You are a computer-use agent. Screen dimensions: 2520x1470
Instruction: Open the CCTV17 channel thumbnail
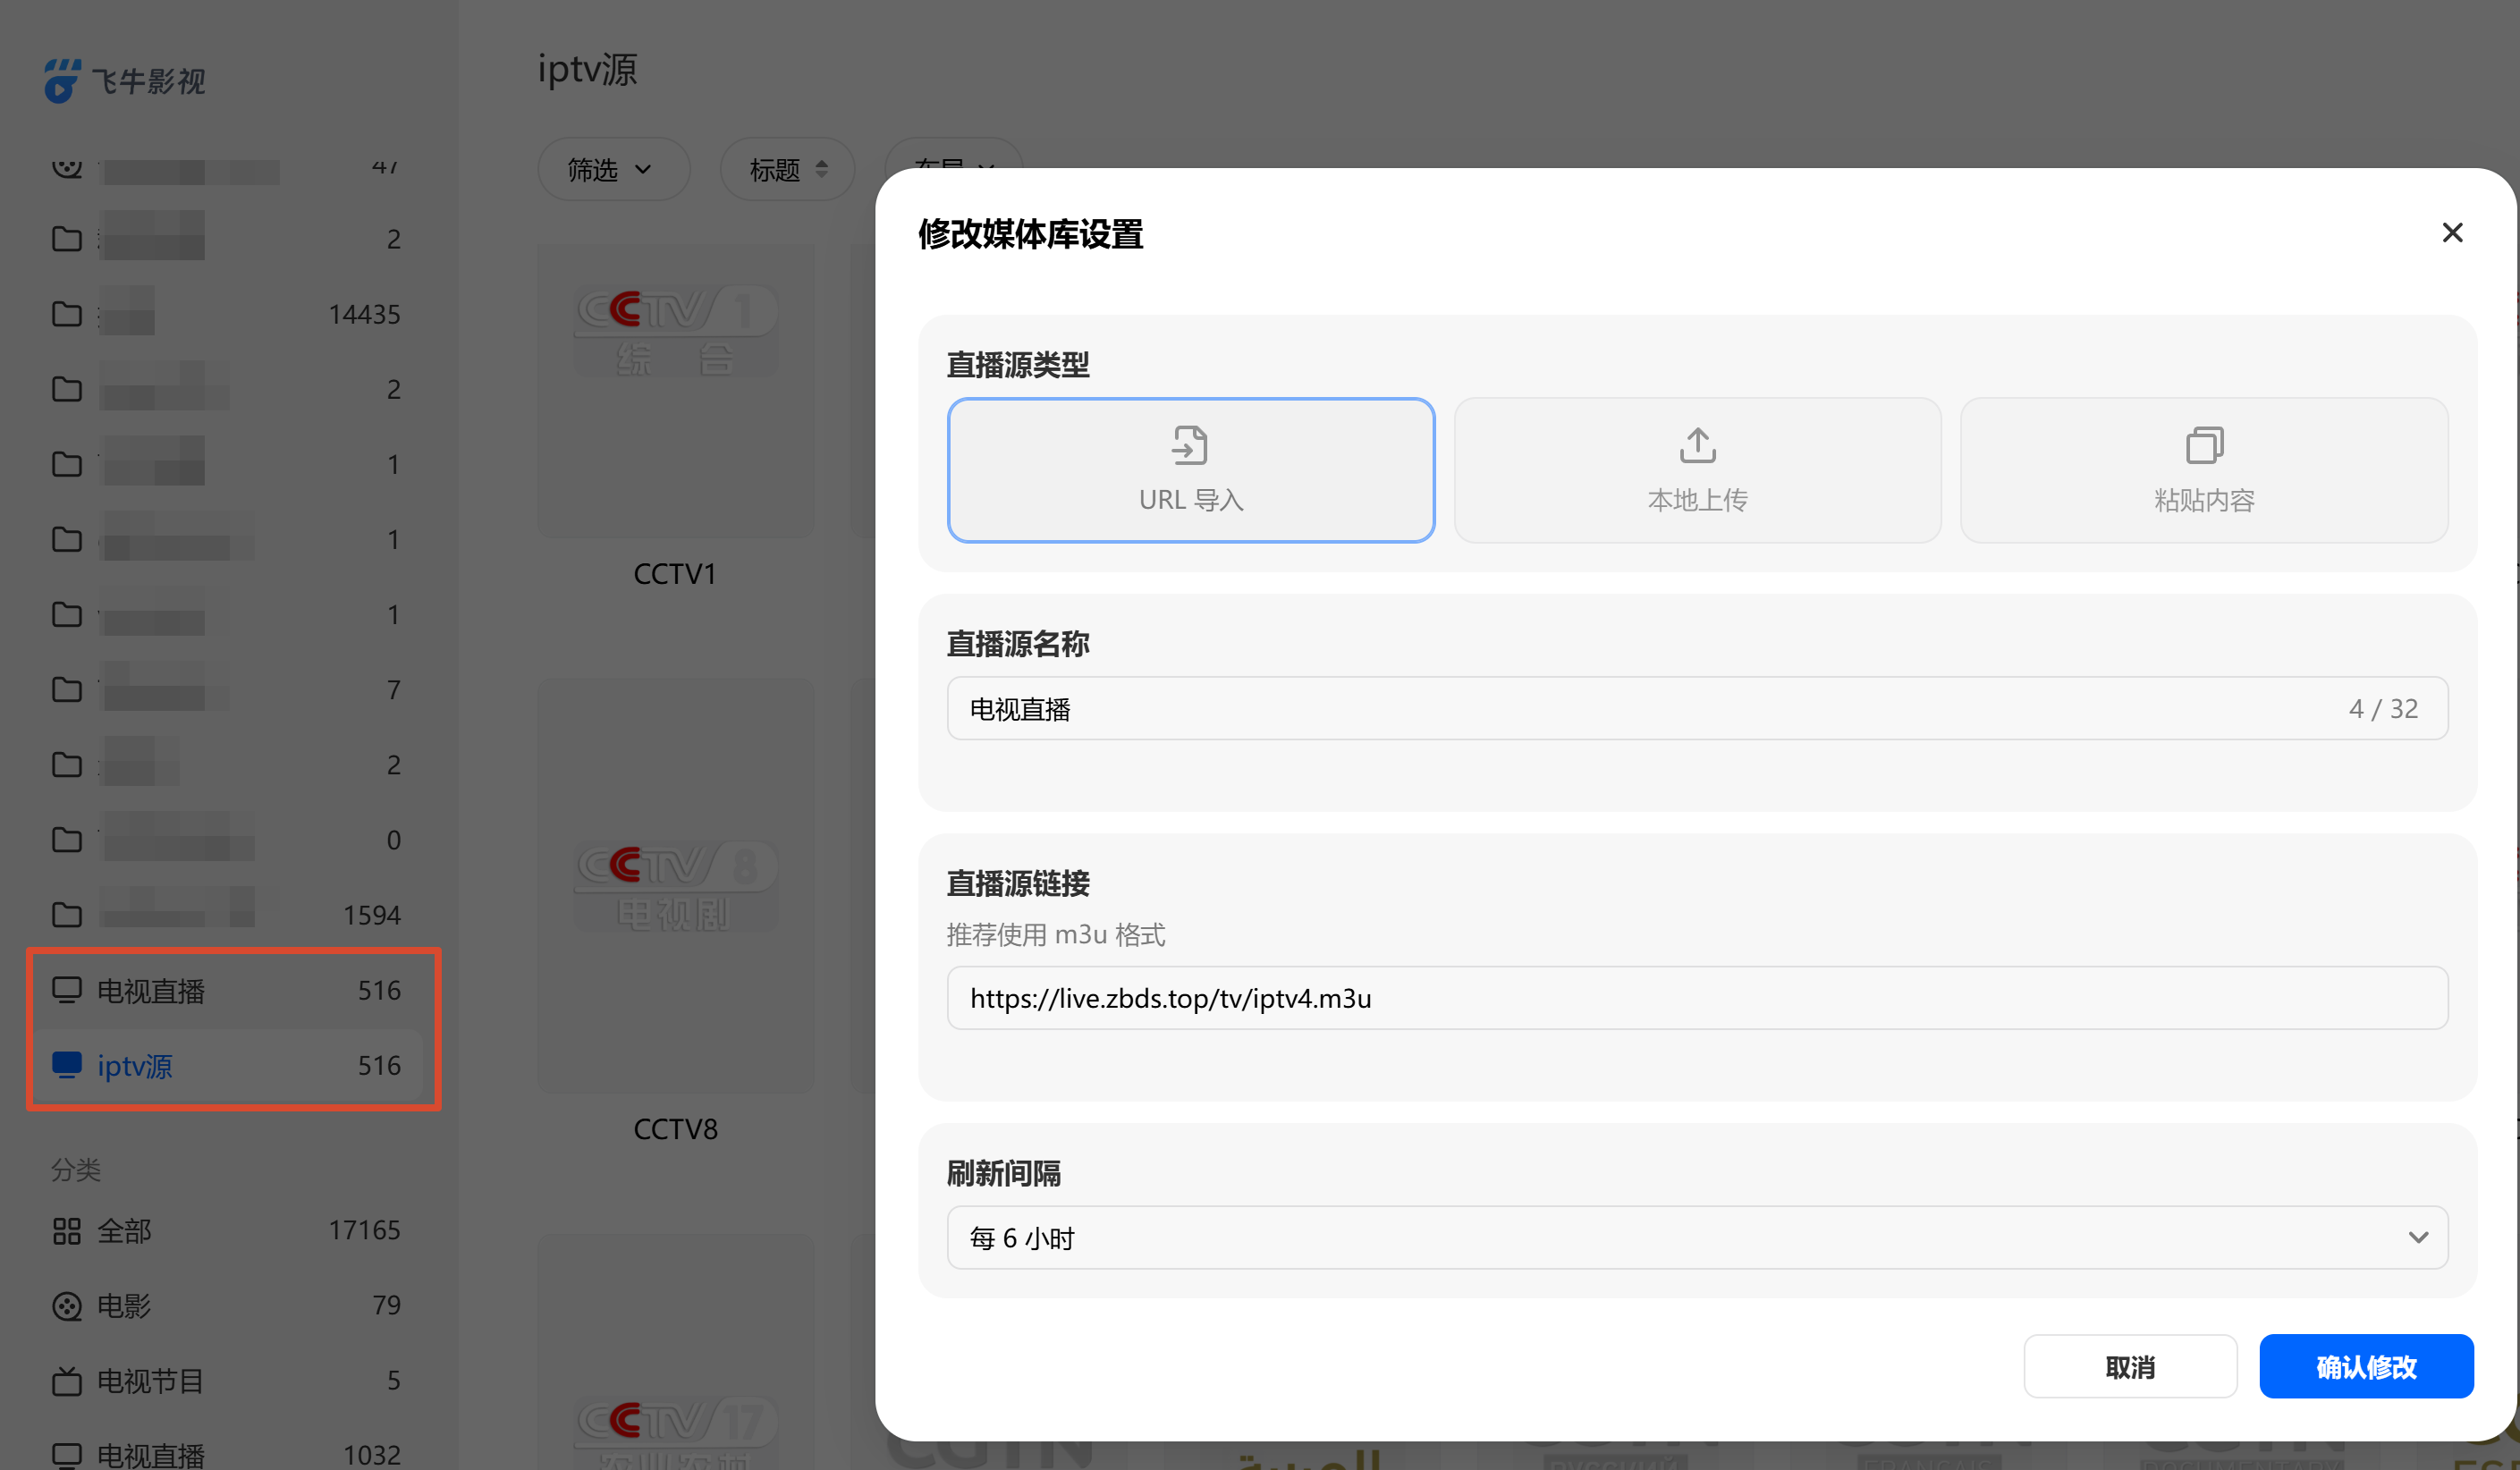[x=676, y=1352]
